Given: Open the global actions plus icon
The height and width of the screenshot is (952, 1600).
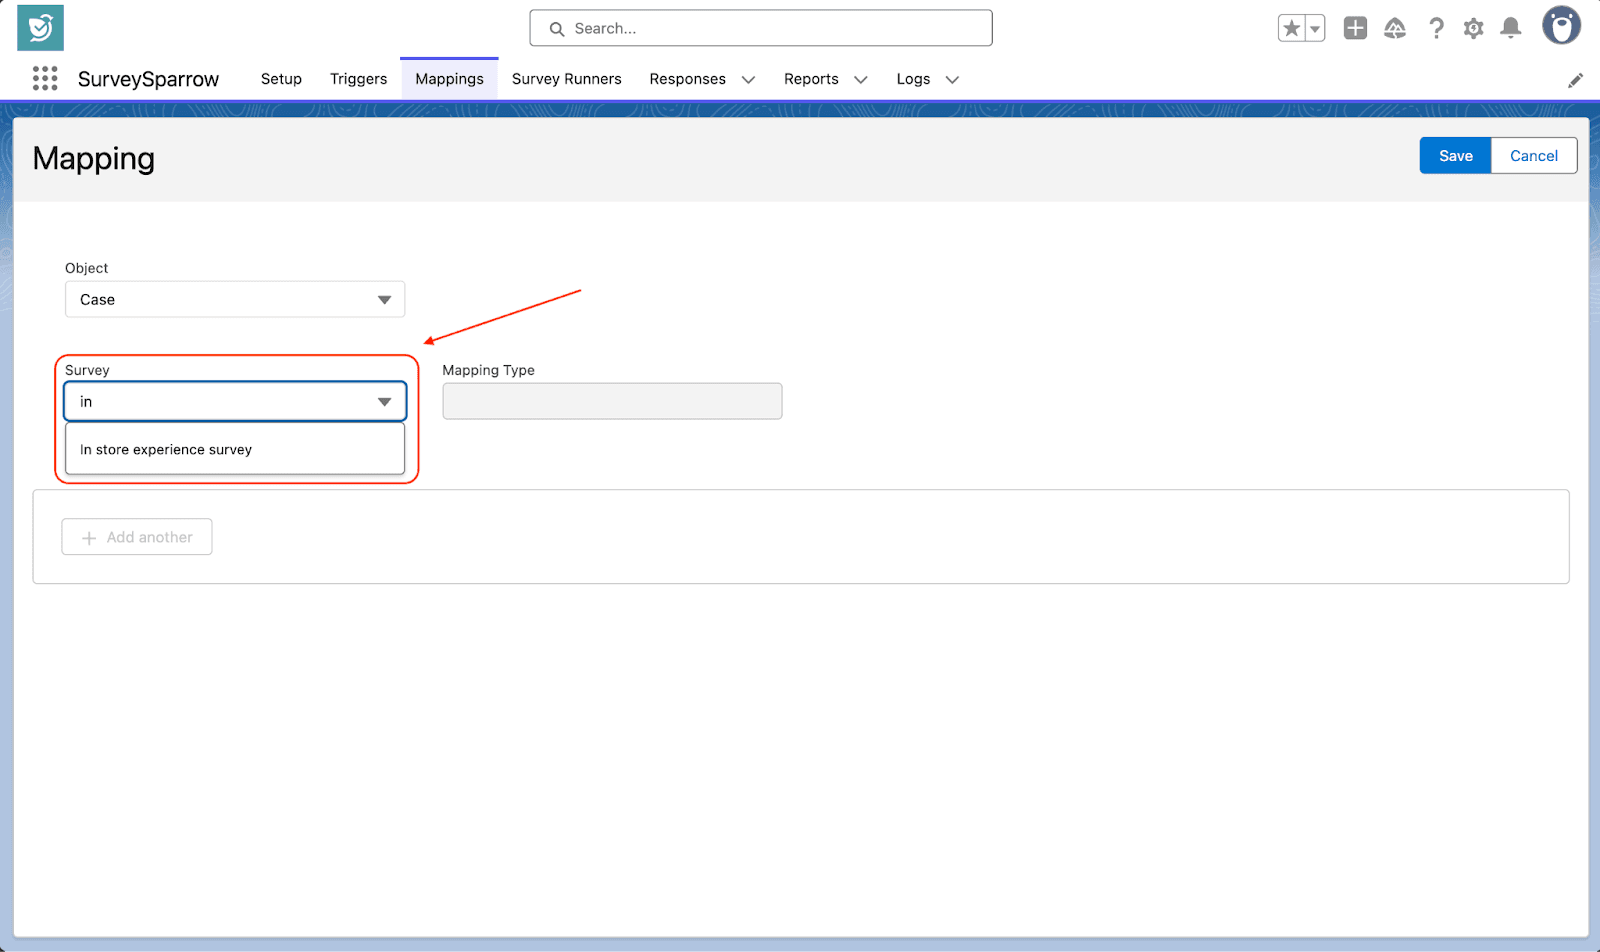Looking at the screenshot, I should [1355, 29].
